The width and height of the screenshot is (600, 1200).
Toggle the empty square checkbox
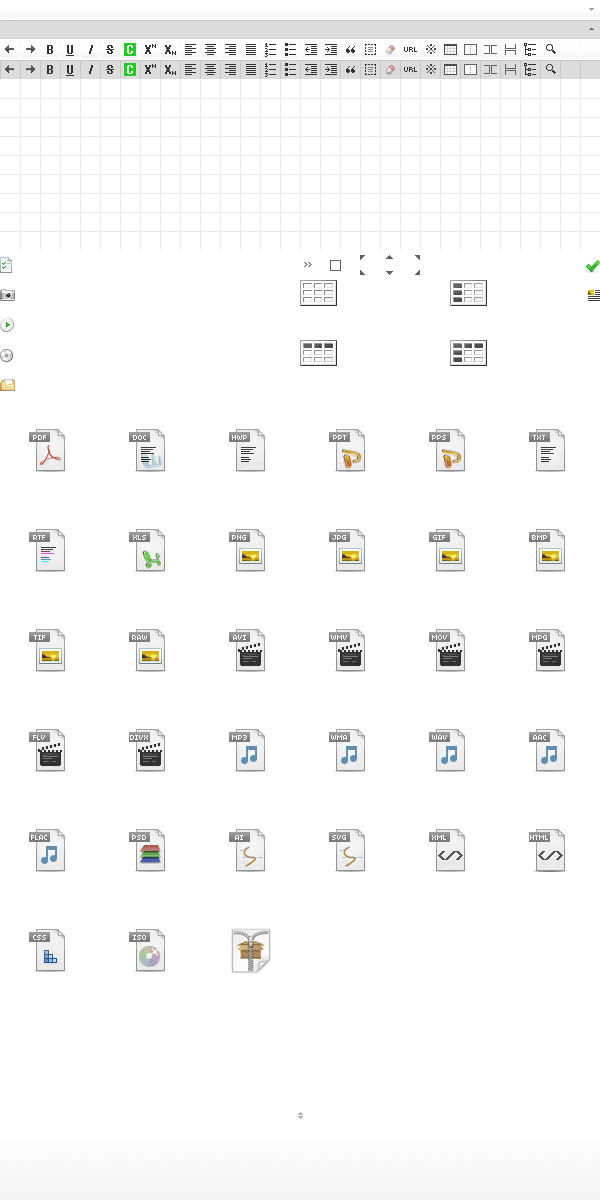coord(335,266)
